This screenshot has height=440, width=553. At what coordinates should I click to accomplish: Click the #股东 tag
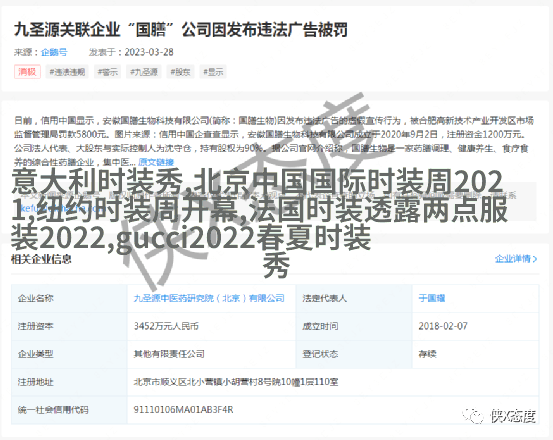click(180, 72)
